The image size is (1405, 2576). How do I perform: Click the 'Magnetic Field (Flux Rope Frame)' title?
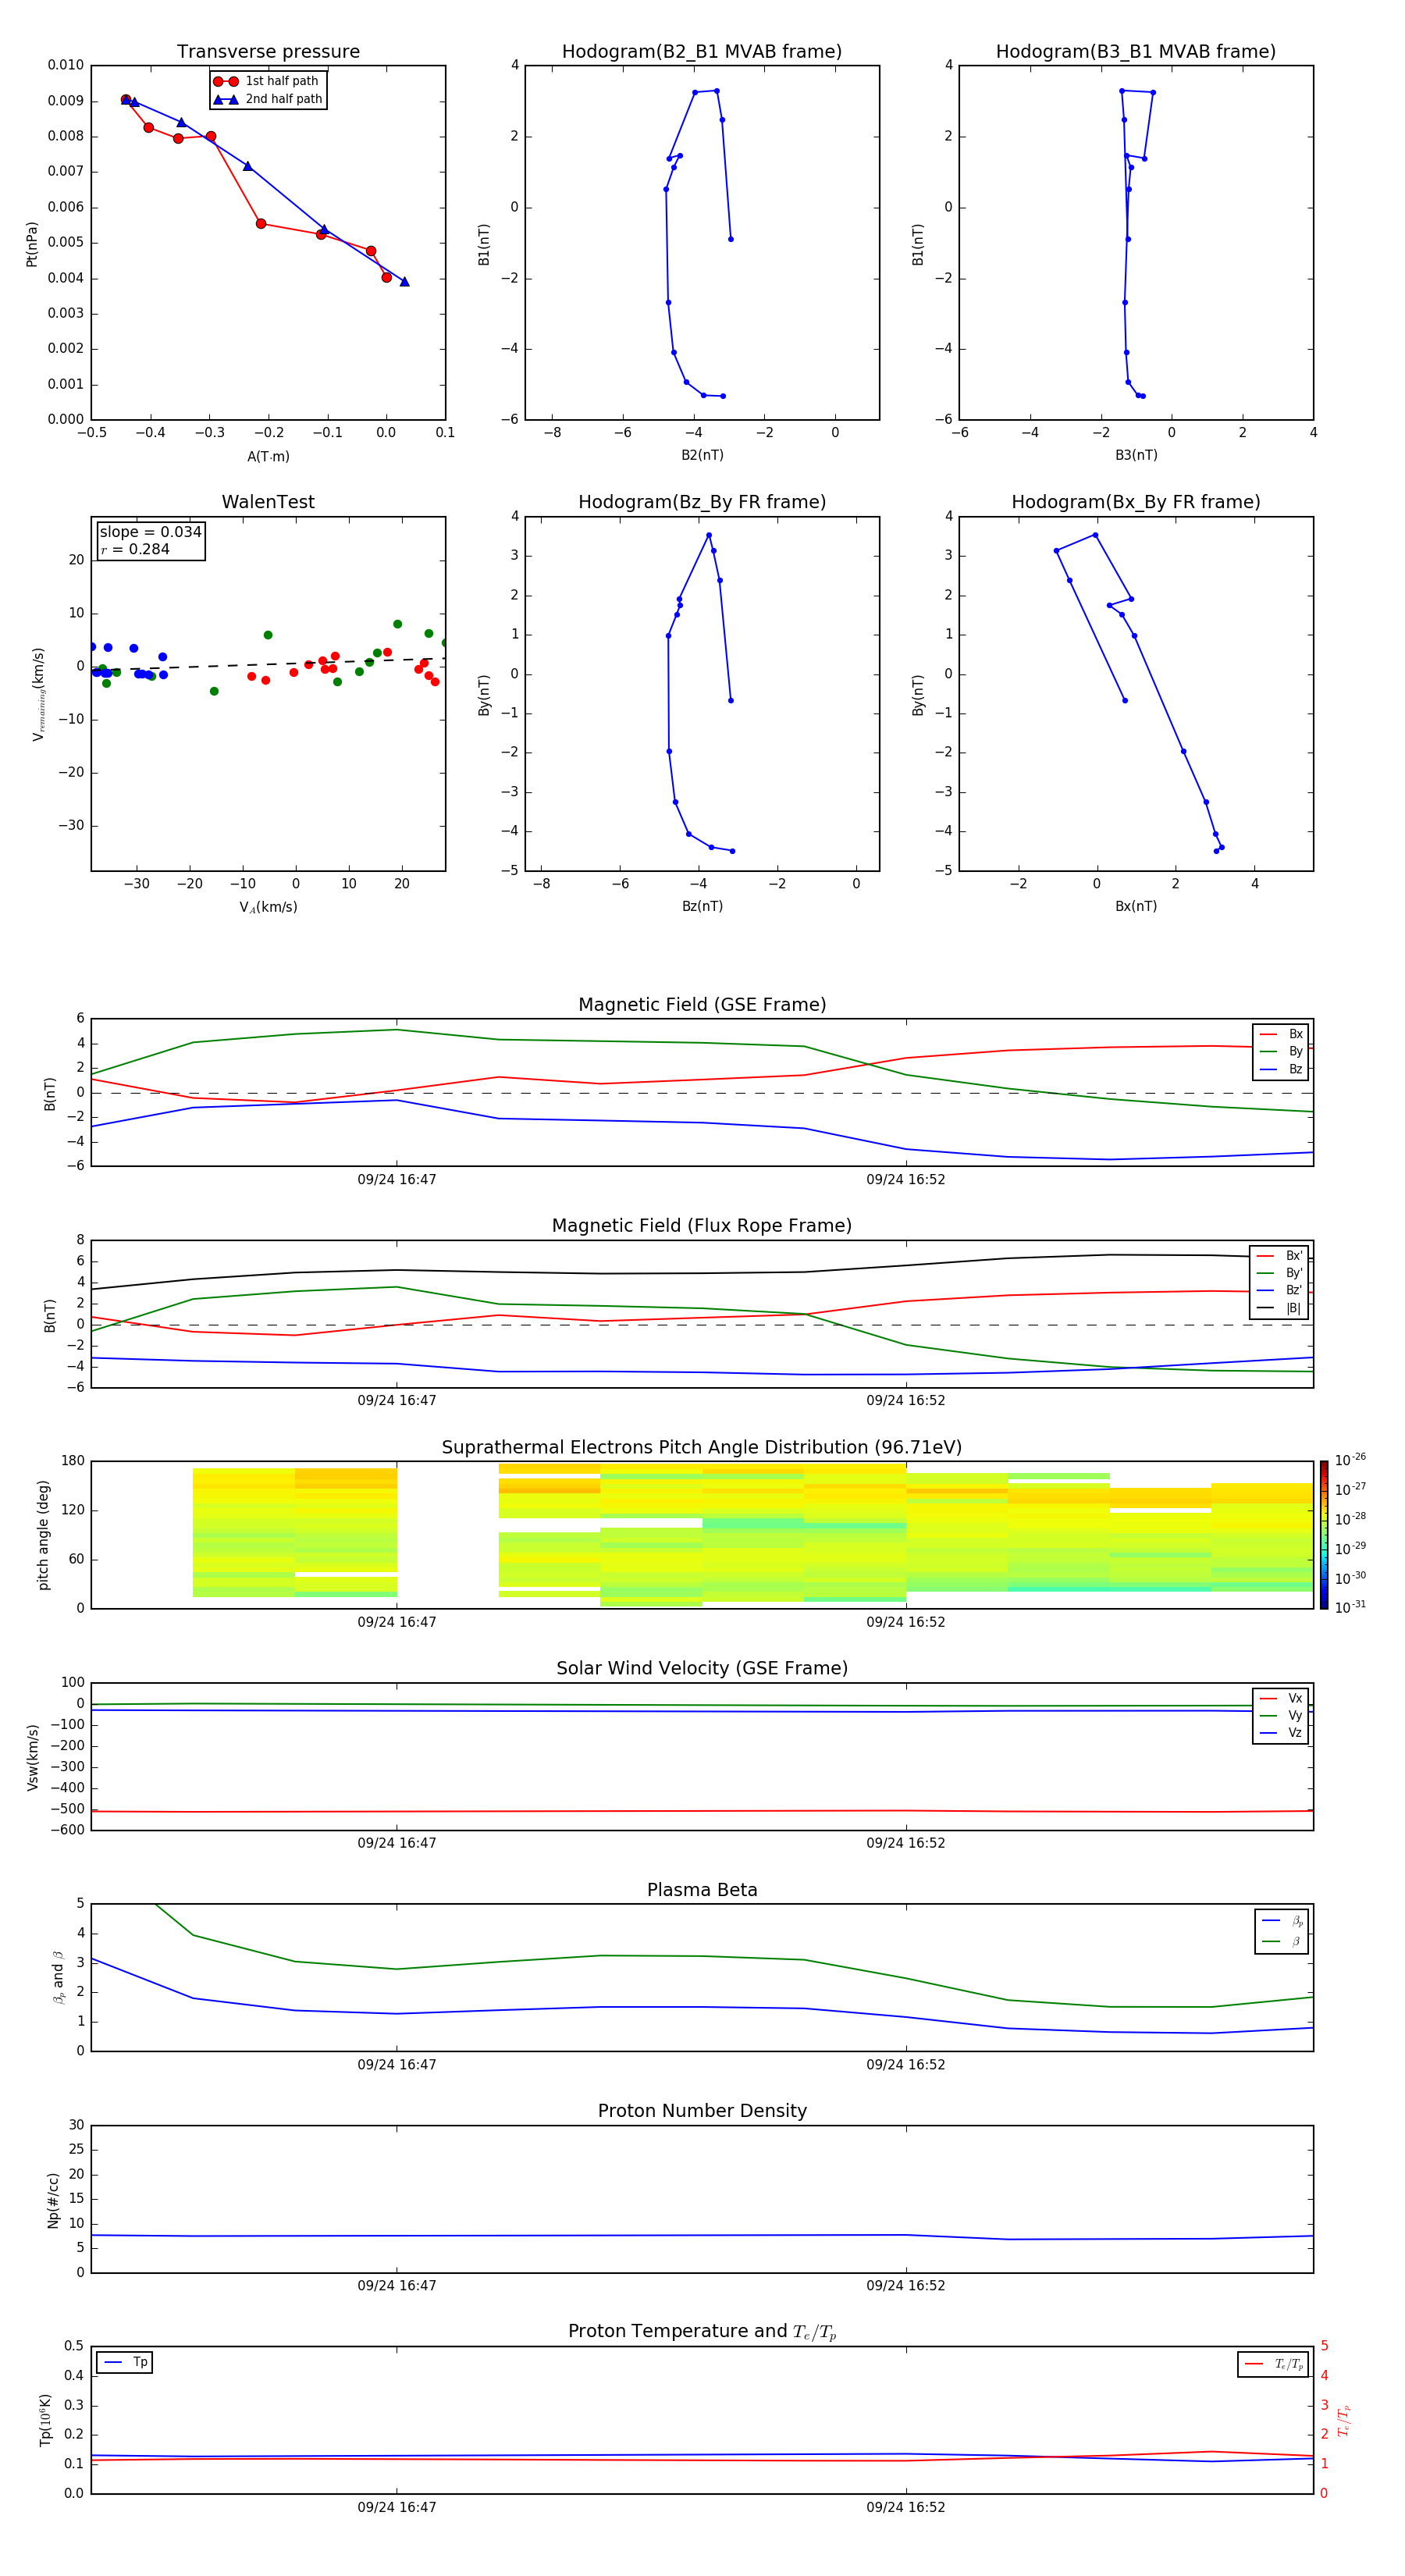702,1225
